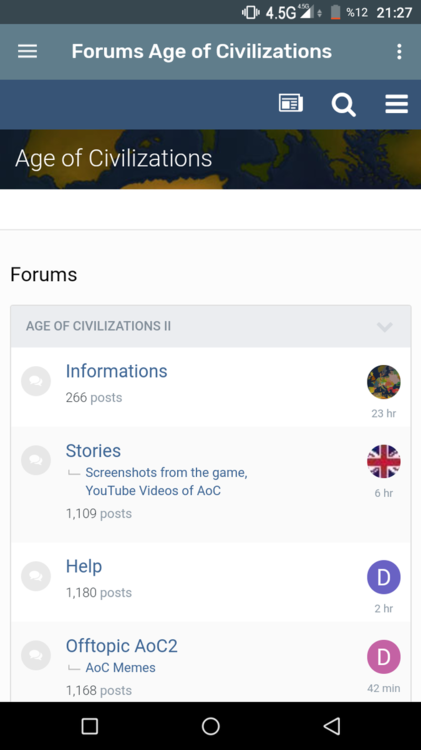The image size is (421, 750).
Task: Tap the Android home circle button
Action: [210, 726]
